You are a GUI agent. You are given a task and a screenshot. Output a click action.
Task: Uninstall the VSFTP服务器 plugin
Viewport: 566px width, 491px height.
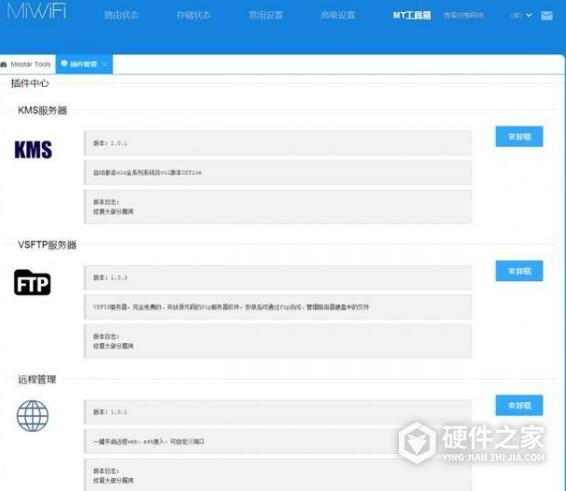[x=519, y=271]
